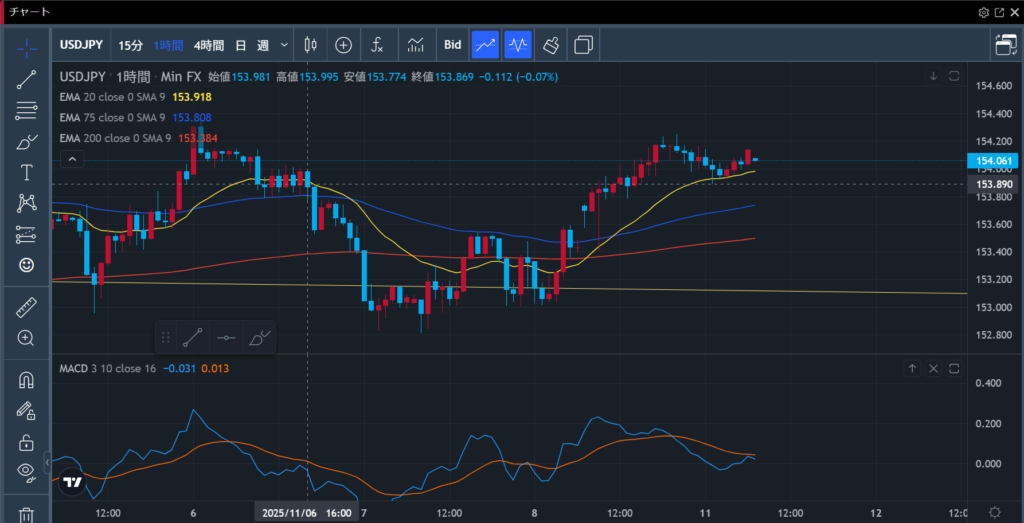The image size is (1024, 523).
Task: Expand the timeframe dropdown chevron
Action: 285,45
